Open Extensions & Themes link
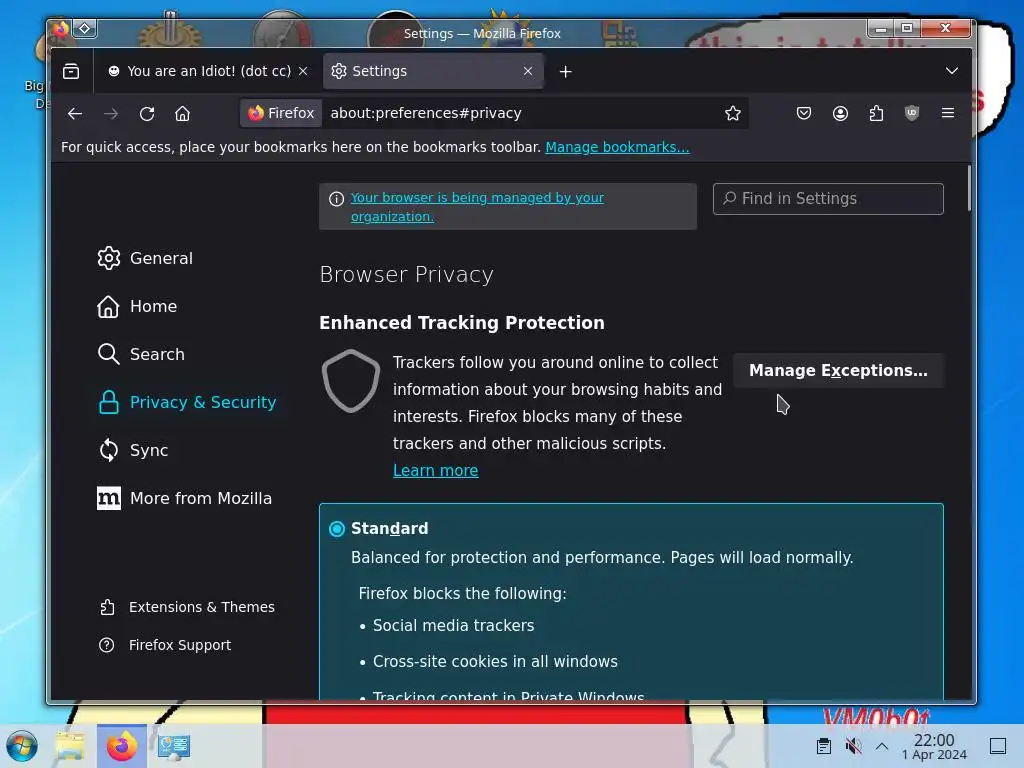The width and height of the screenshot is (1024, 768). (x=187, y=607)
